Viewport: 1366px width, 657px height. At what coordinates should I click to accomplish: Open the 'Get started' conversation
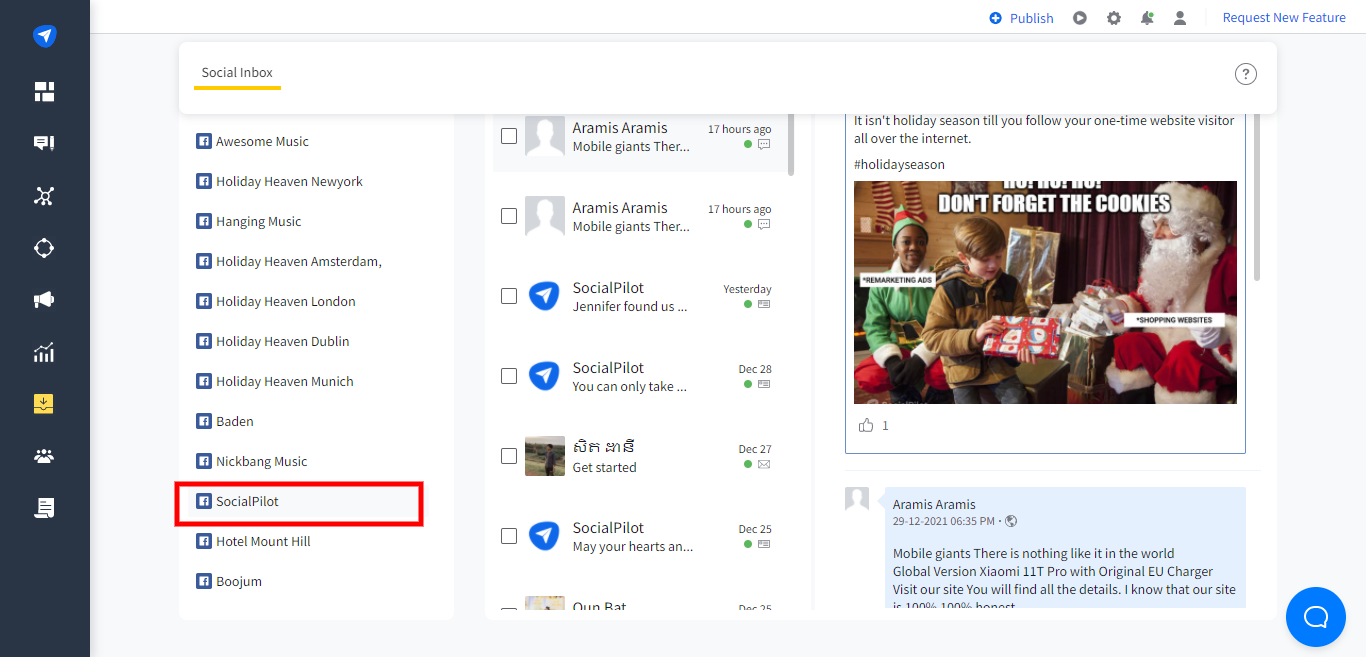640,456
